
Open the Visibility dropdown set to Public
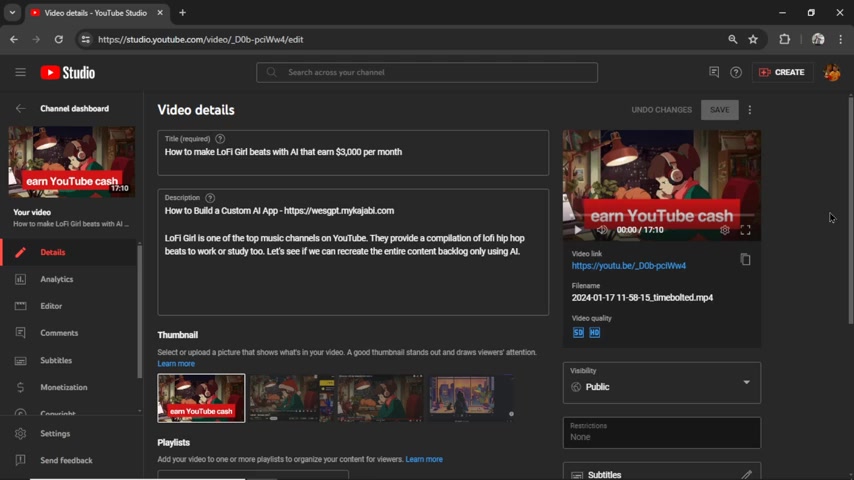pyautogui.click(x=662, y=383)
